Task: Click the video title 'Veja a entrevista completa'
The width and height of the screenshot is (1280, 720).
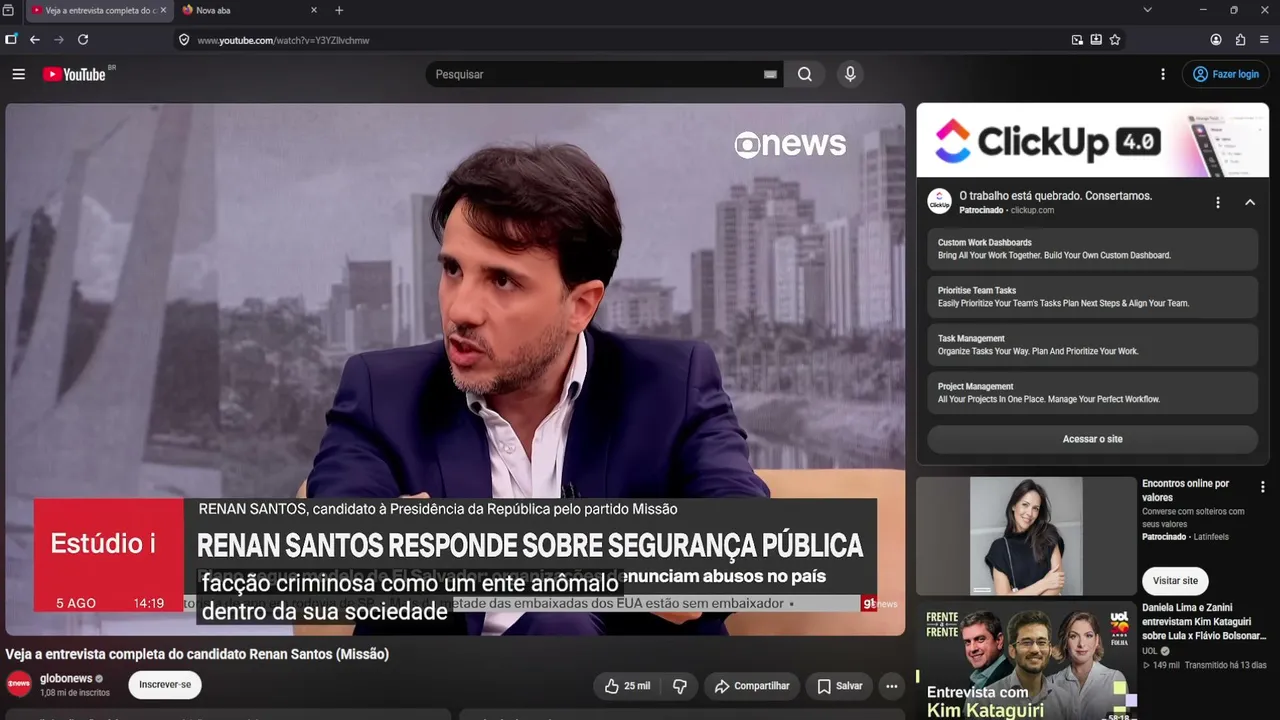Action: pyautogui.click(x=197, y=654)
